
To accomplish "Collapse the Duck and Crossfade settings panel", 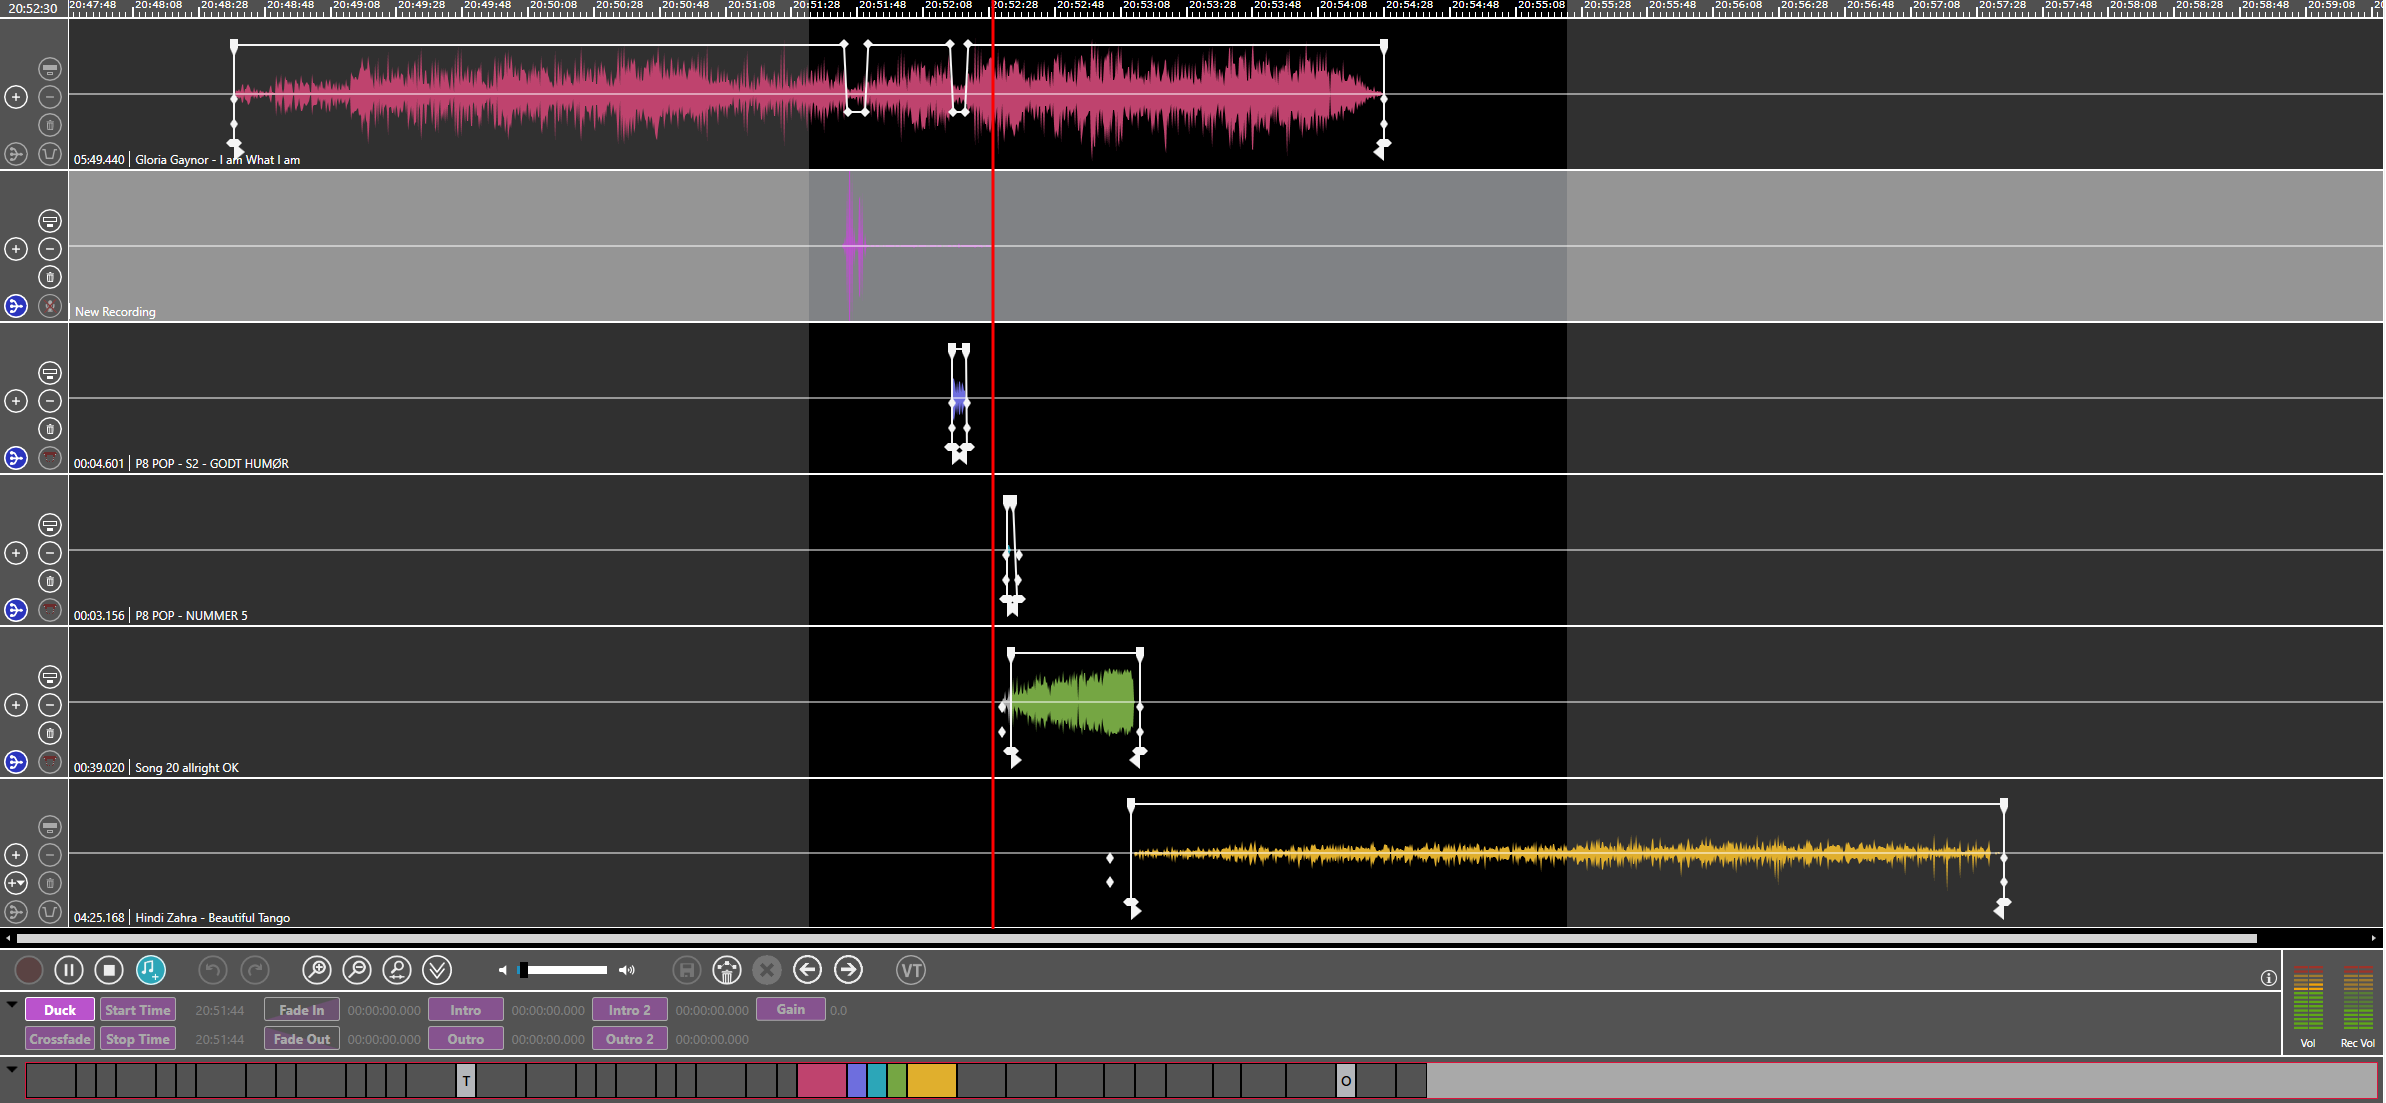I will (x=12, y=1005).
